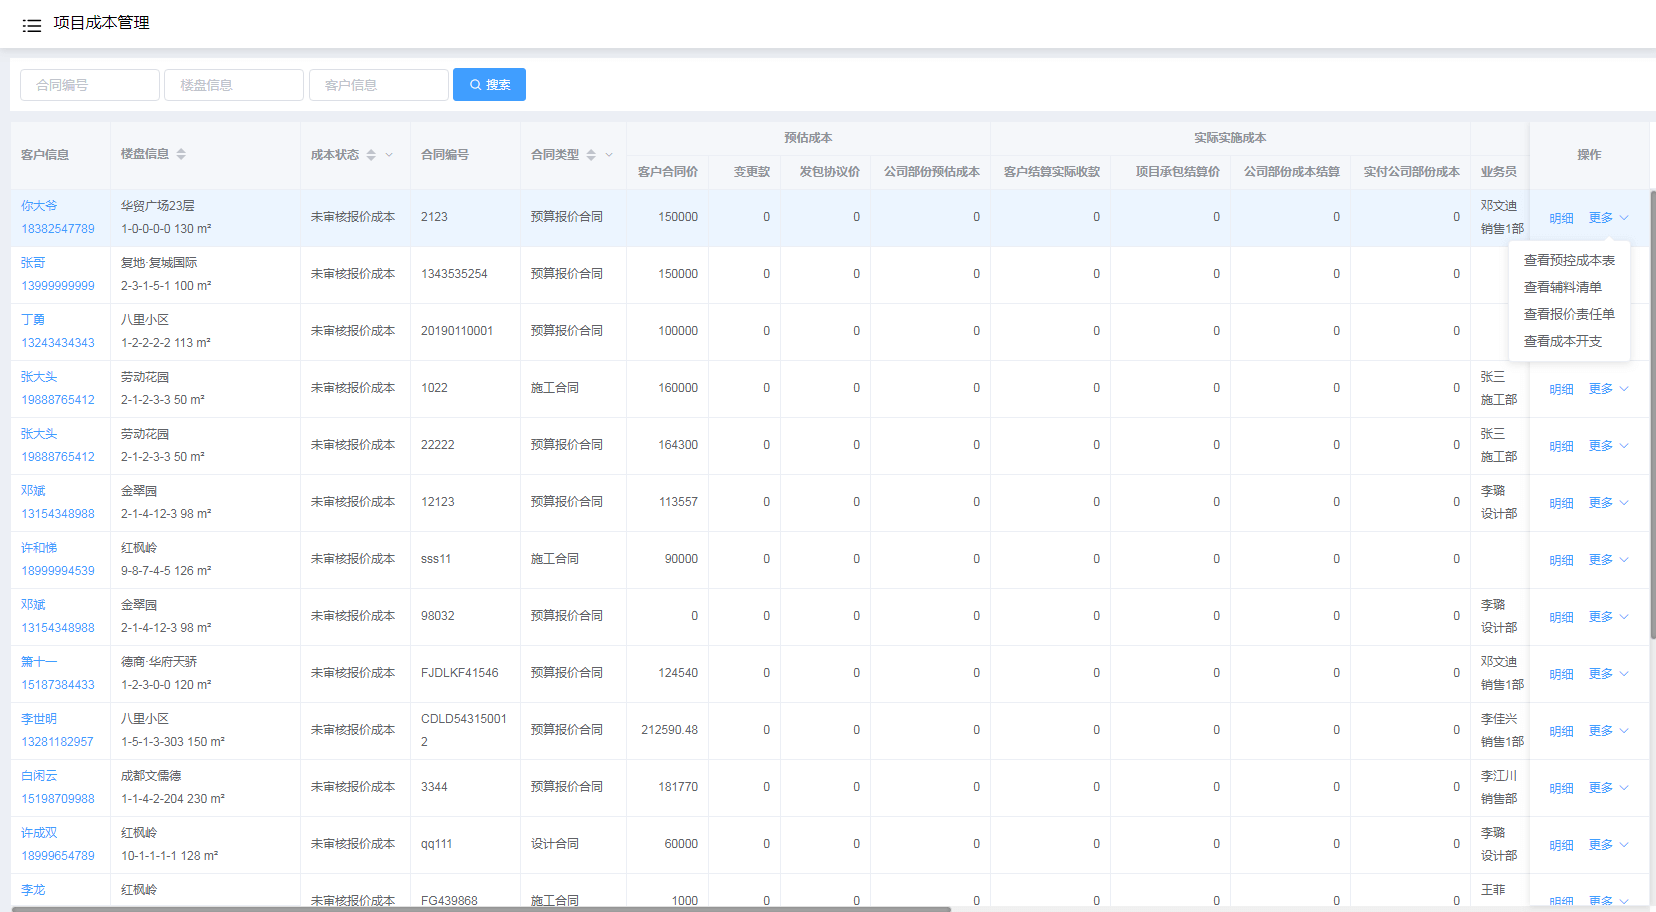Select 查看预控成本表 from the dropdown menu
This screenshot has width=1656, height=912.
coord(1568,260)
